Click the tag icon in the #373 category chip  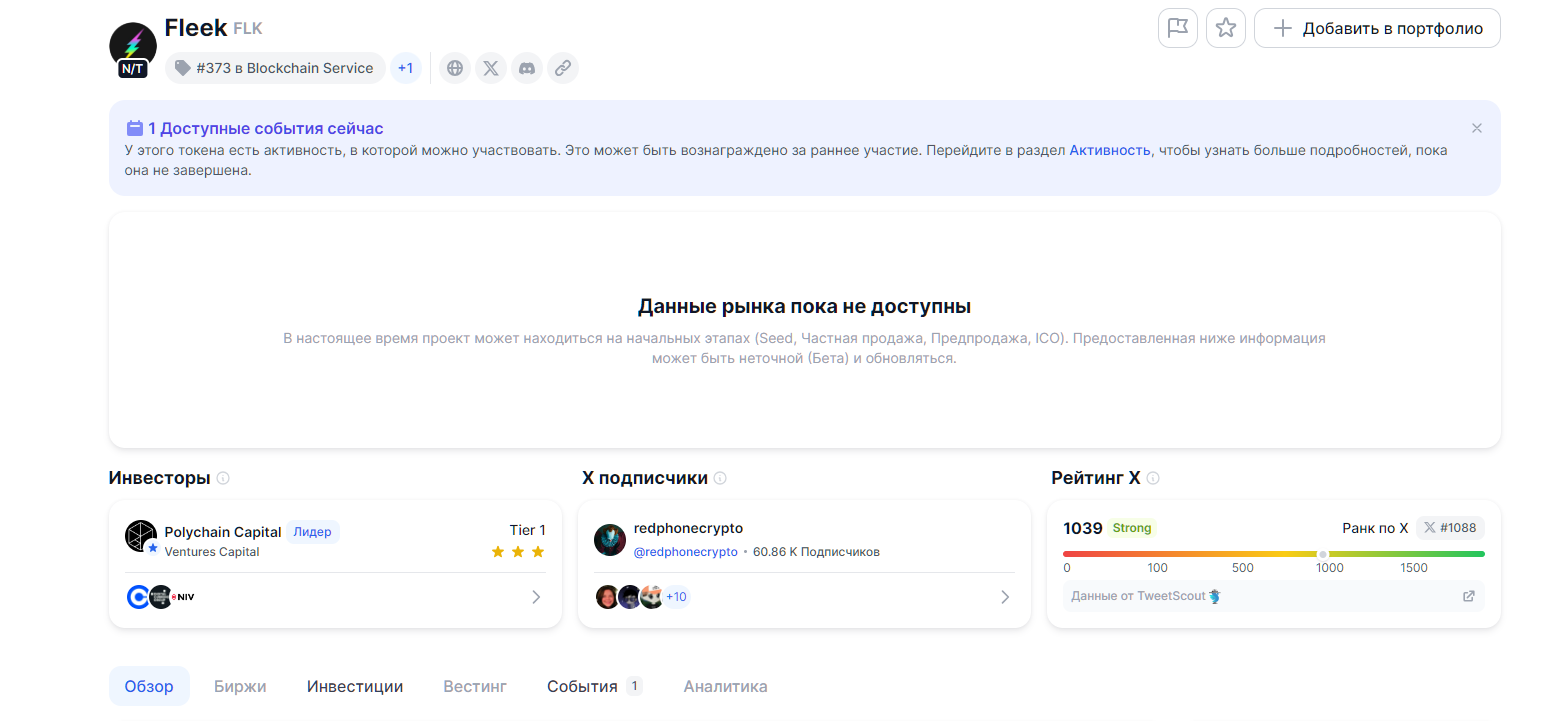(183, 68)
